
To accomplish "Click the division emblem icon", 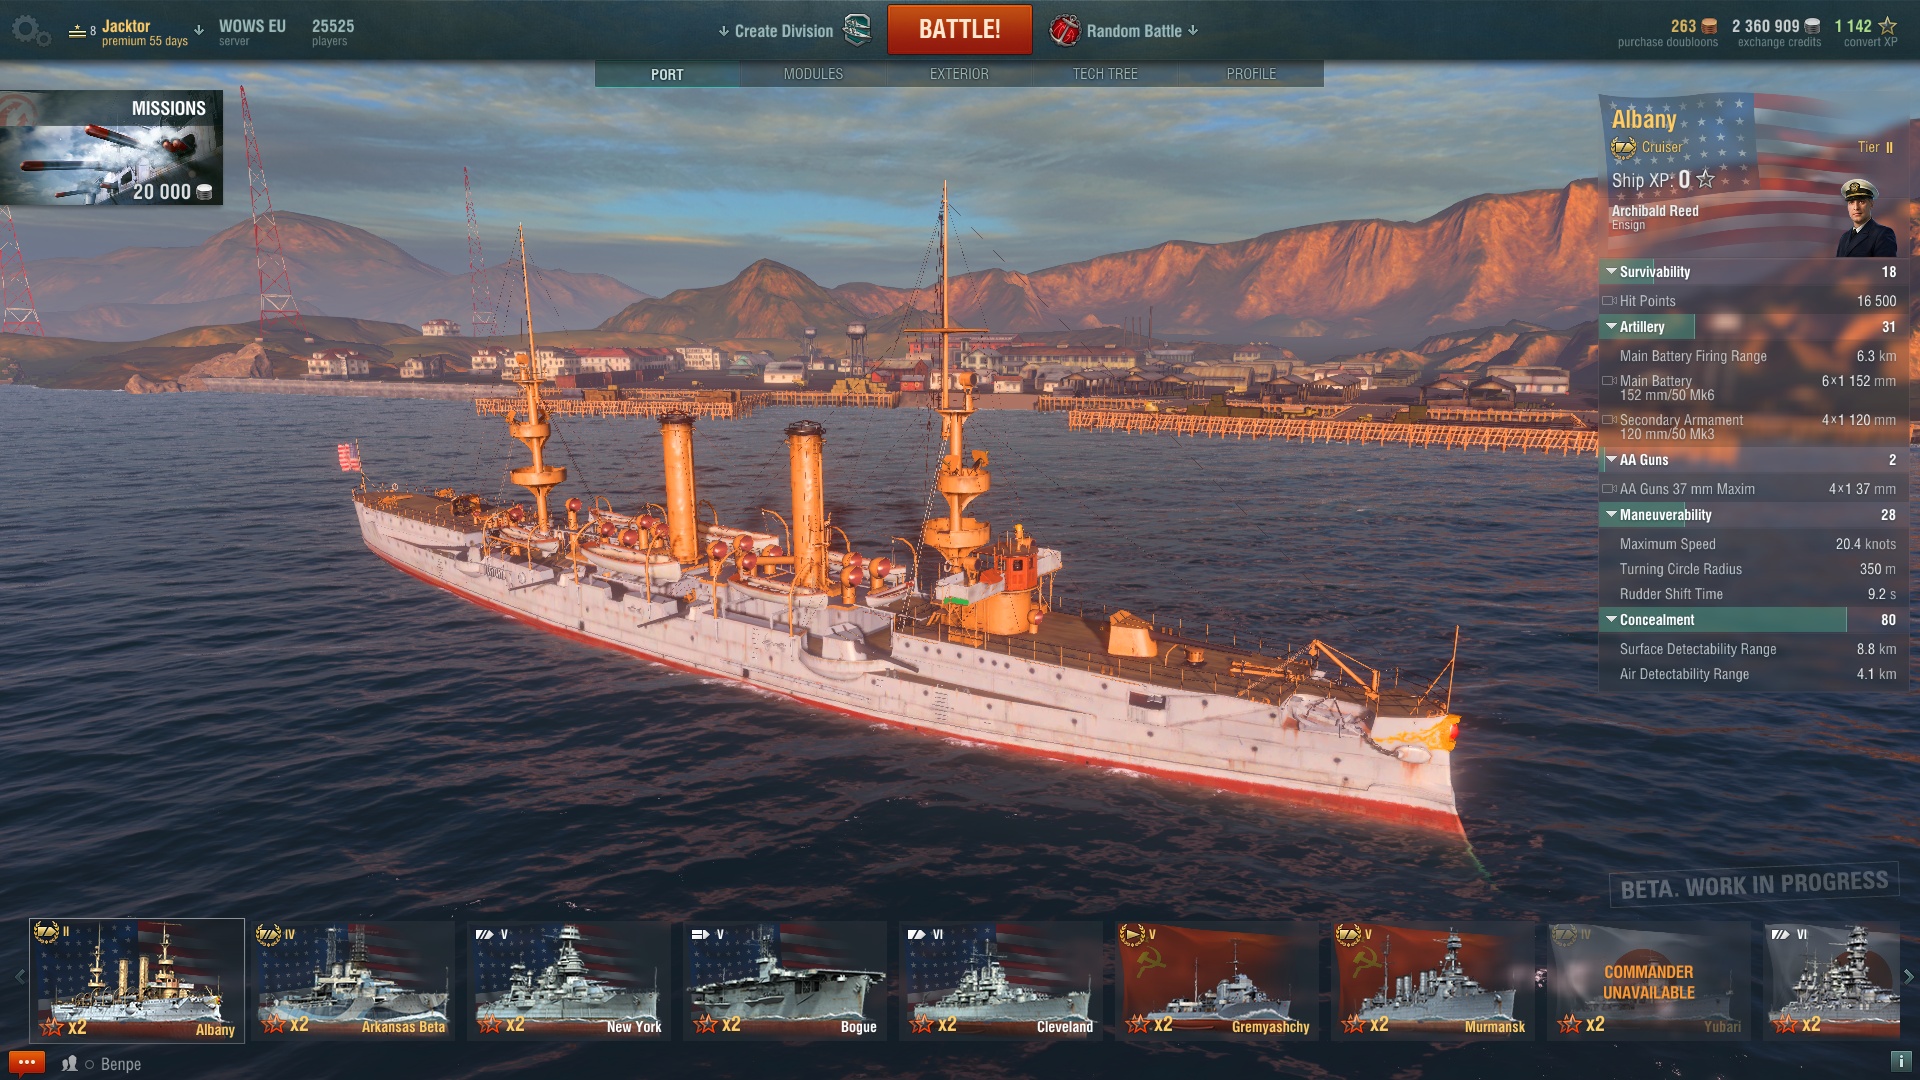I will [x=857, y=30].
